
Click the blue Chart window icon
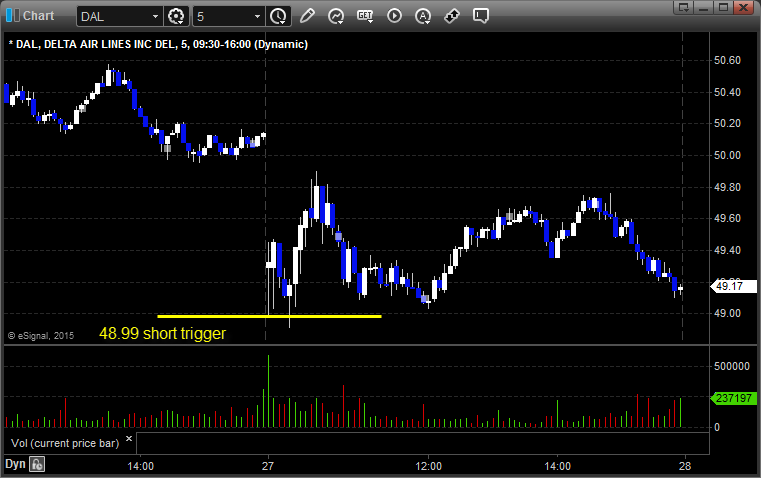(13, 16)
